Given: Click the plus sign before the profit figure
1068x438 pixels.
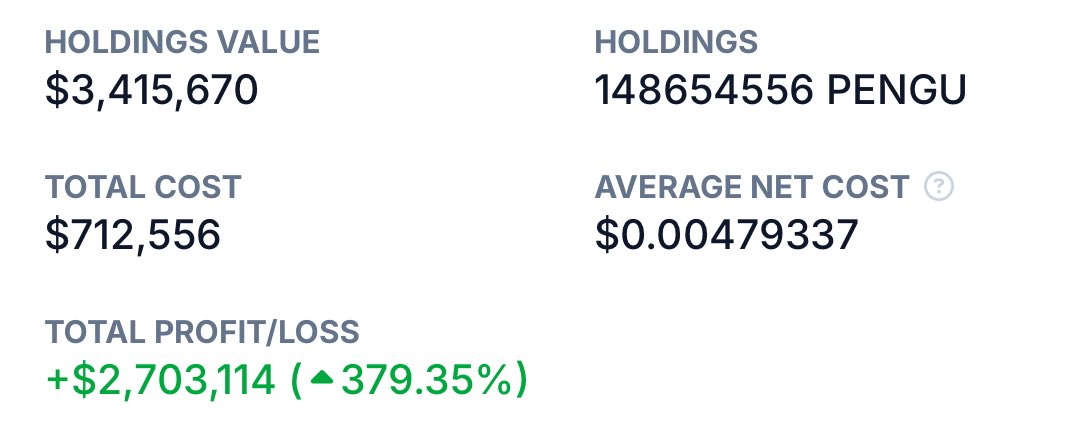Looking at the screenshot, I should [x=57, y=380].
